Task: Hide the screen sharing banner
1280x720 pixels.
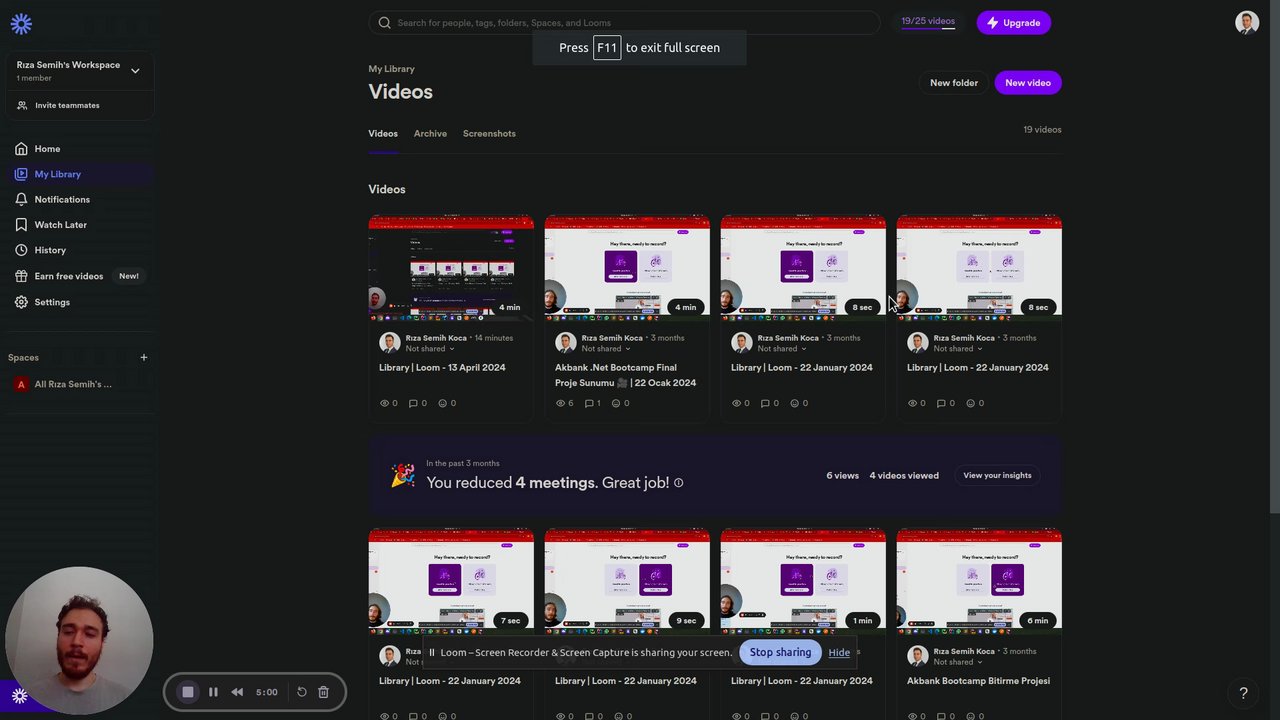Action: [839, 653]
